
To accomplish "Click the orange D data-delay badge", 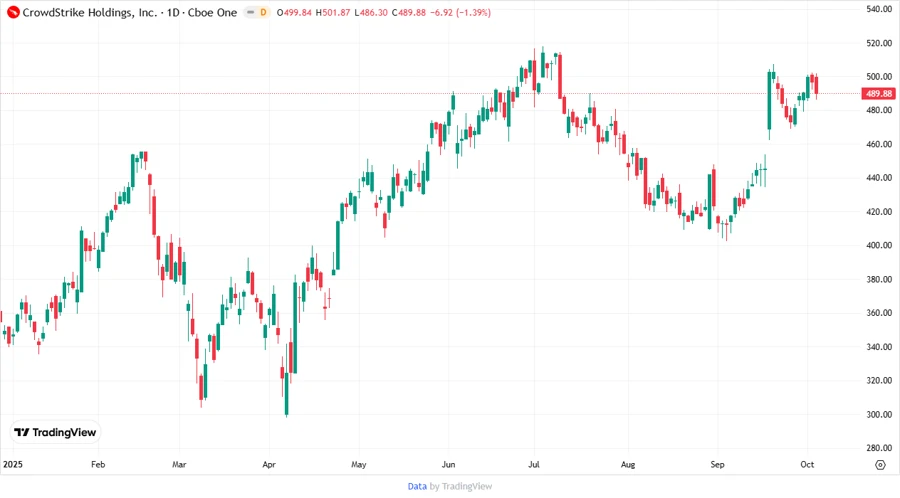I will (x=264, y=12).
